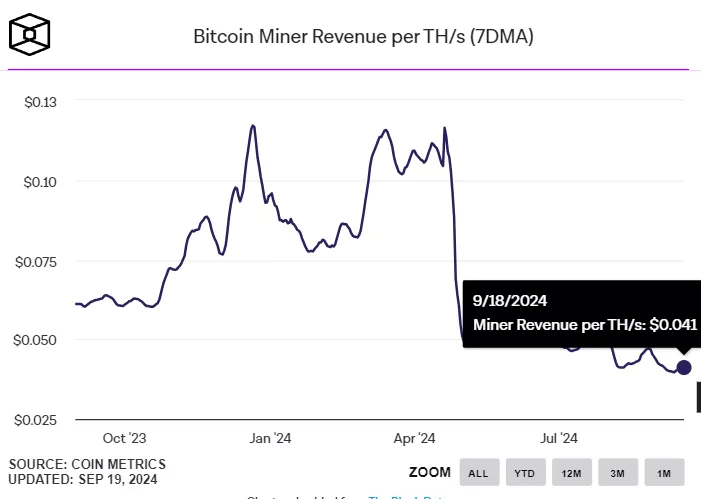Image resolution: width=701 pixels, height=499 pixels.
Task: Click the Jul '24 x-axis label
Action: 558,438
